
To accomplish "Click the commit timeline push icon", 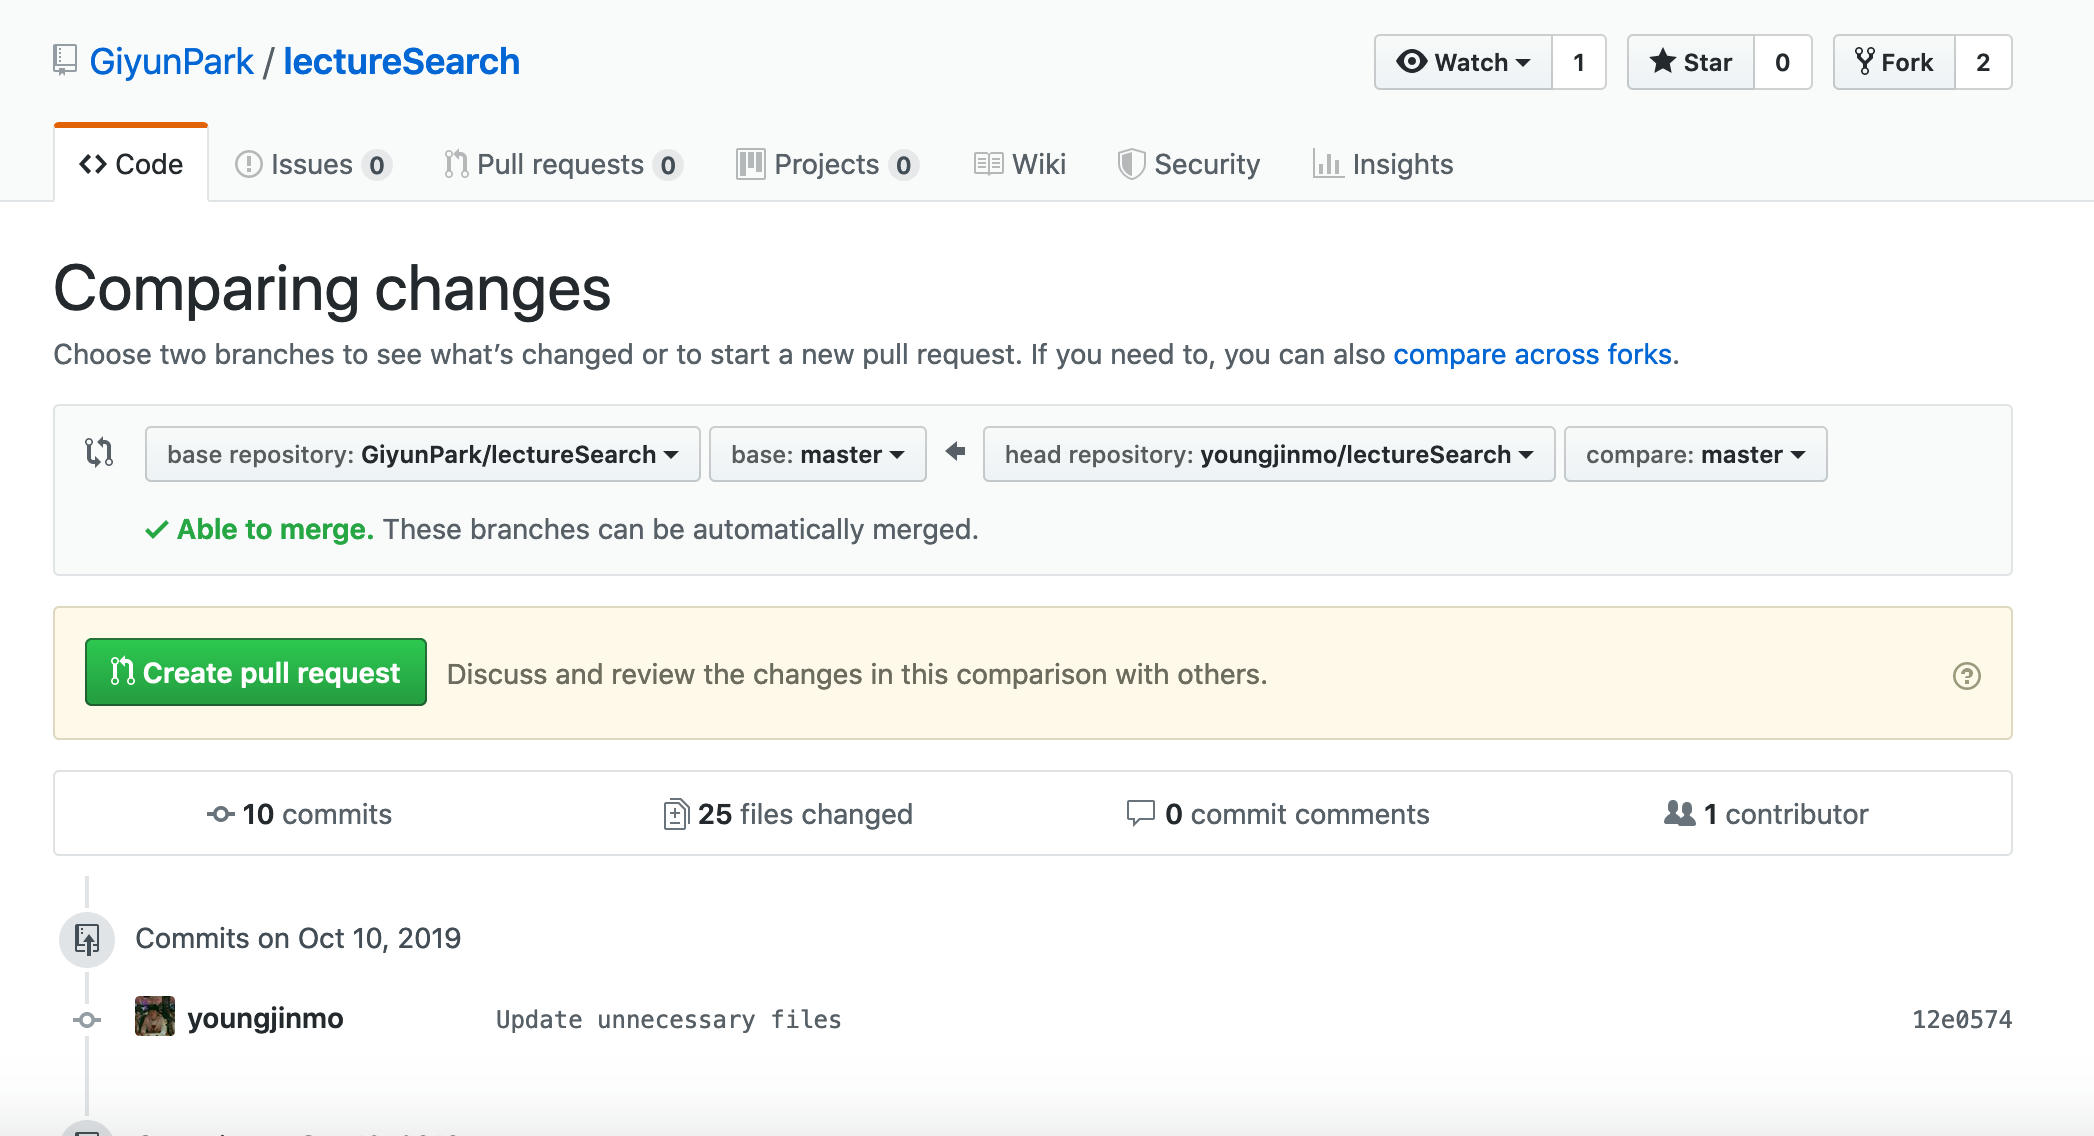I will (x=87, y=939).
